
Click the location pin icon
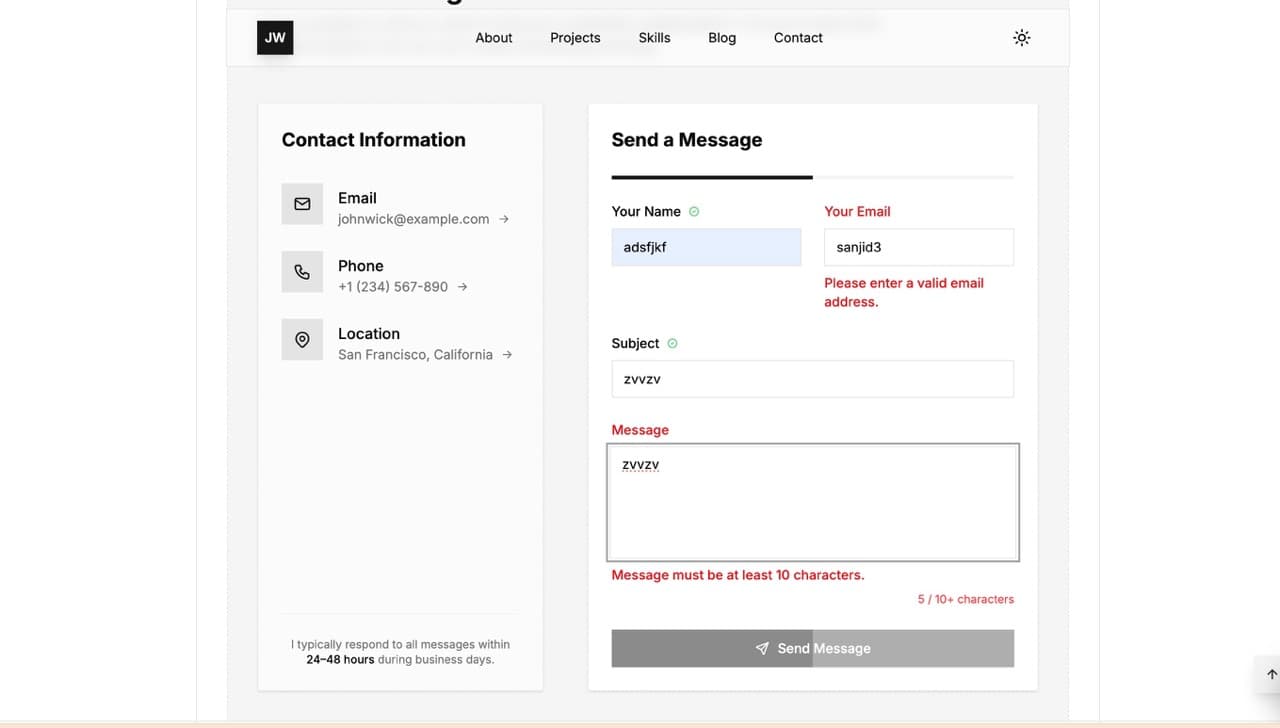[x=302, y=340]
